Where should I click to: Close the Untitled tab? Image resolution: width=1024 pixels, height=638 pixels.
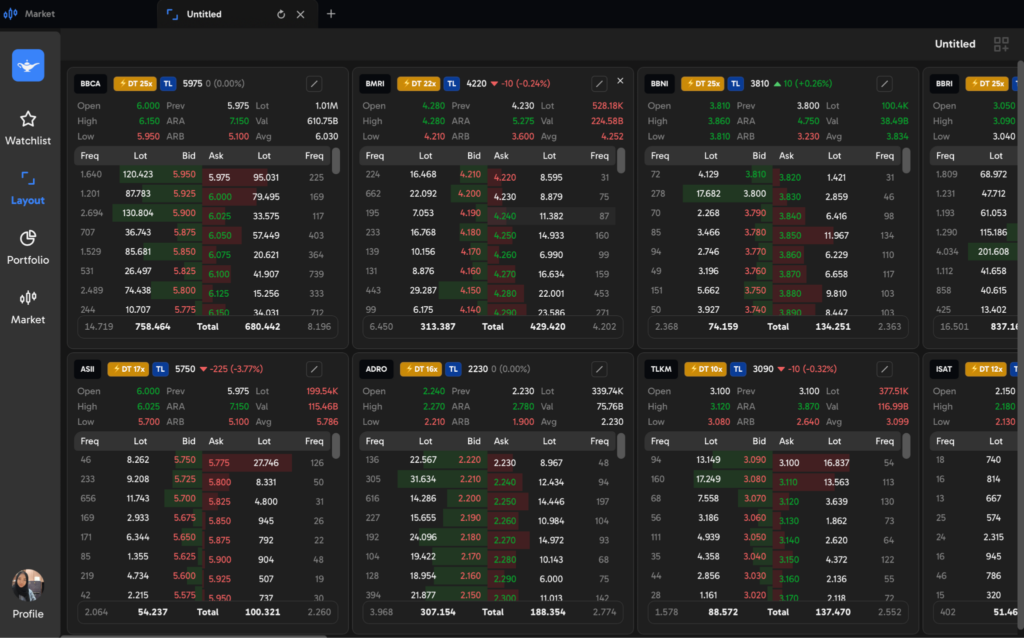pyautogui.click(x=300, y=14)
